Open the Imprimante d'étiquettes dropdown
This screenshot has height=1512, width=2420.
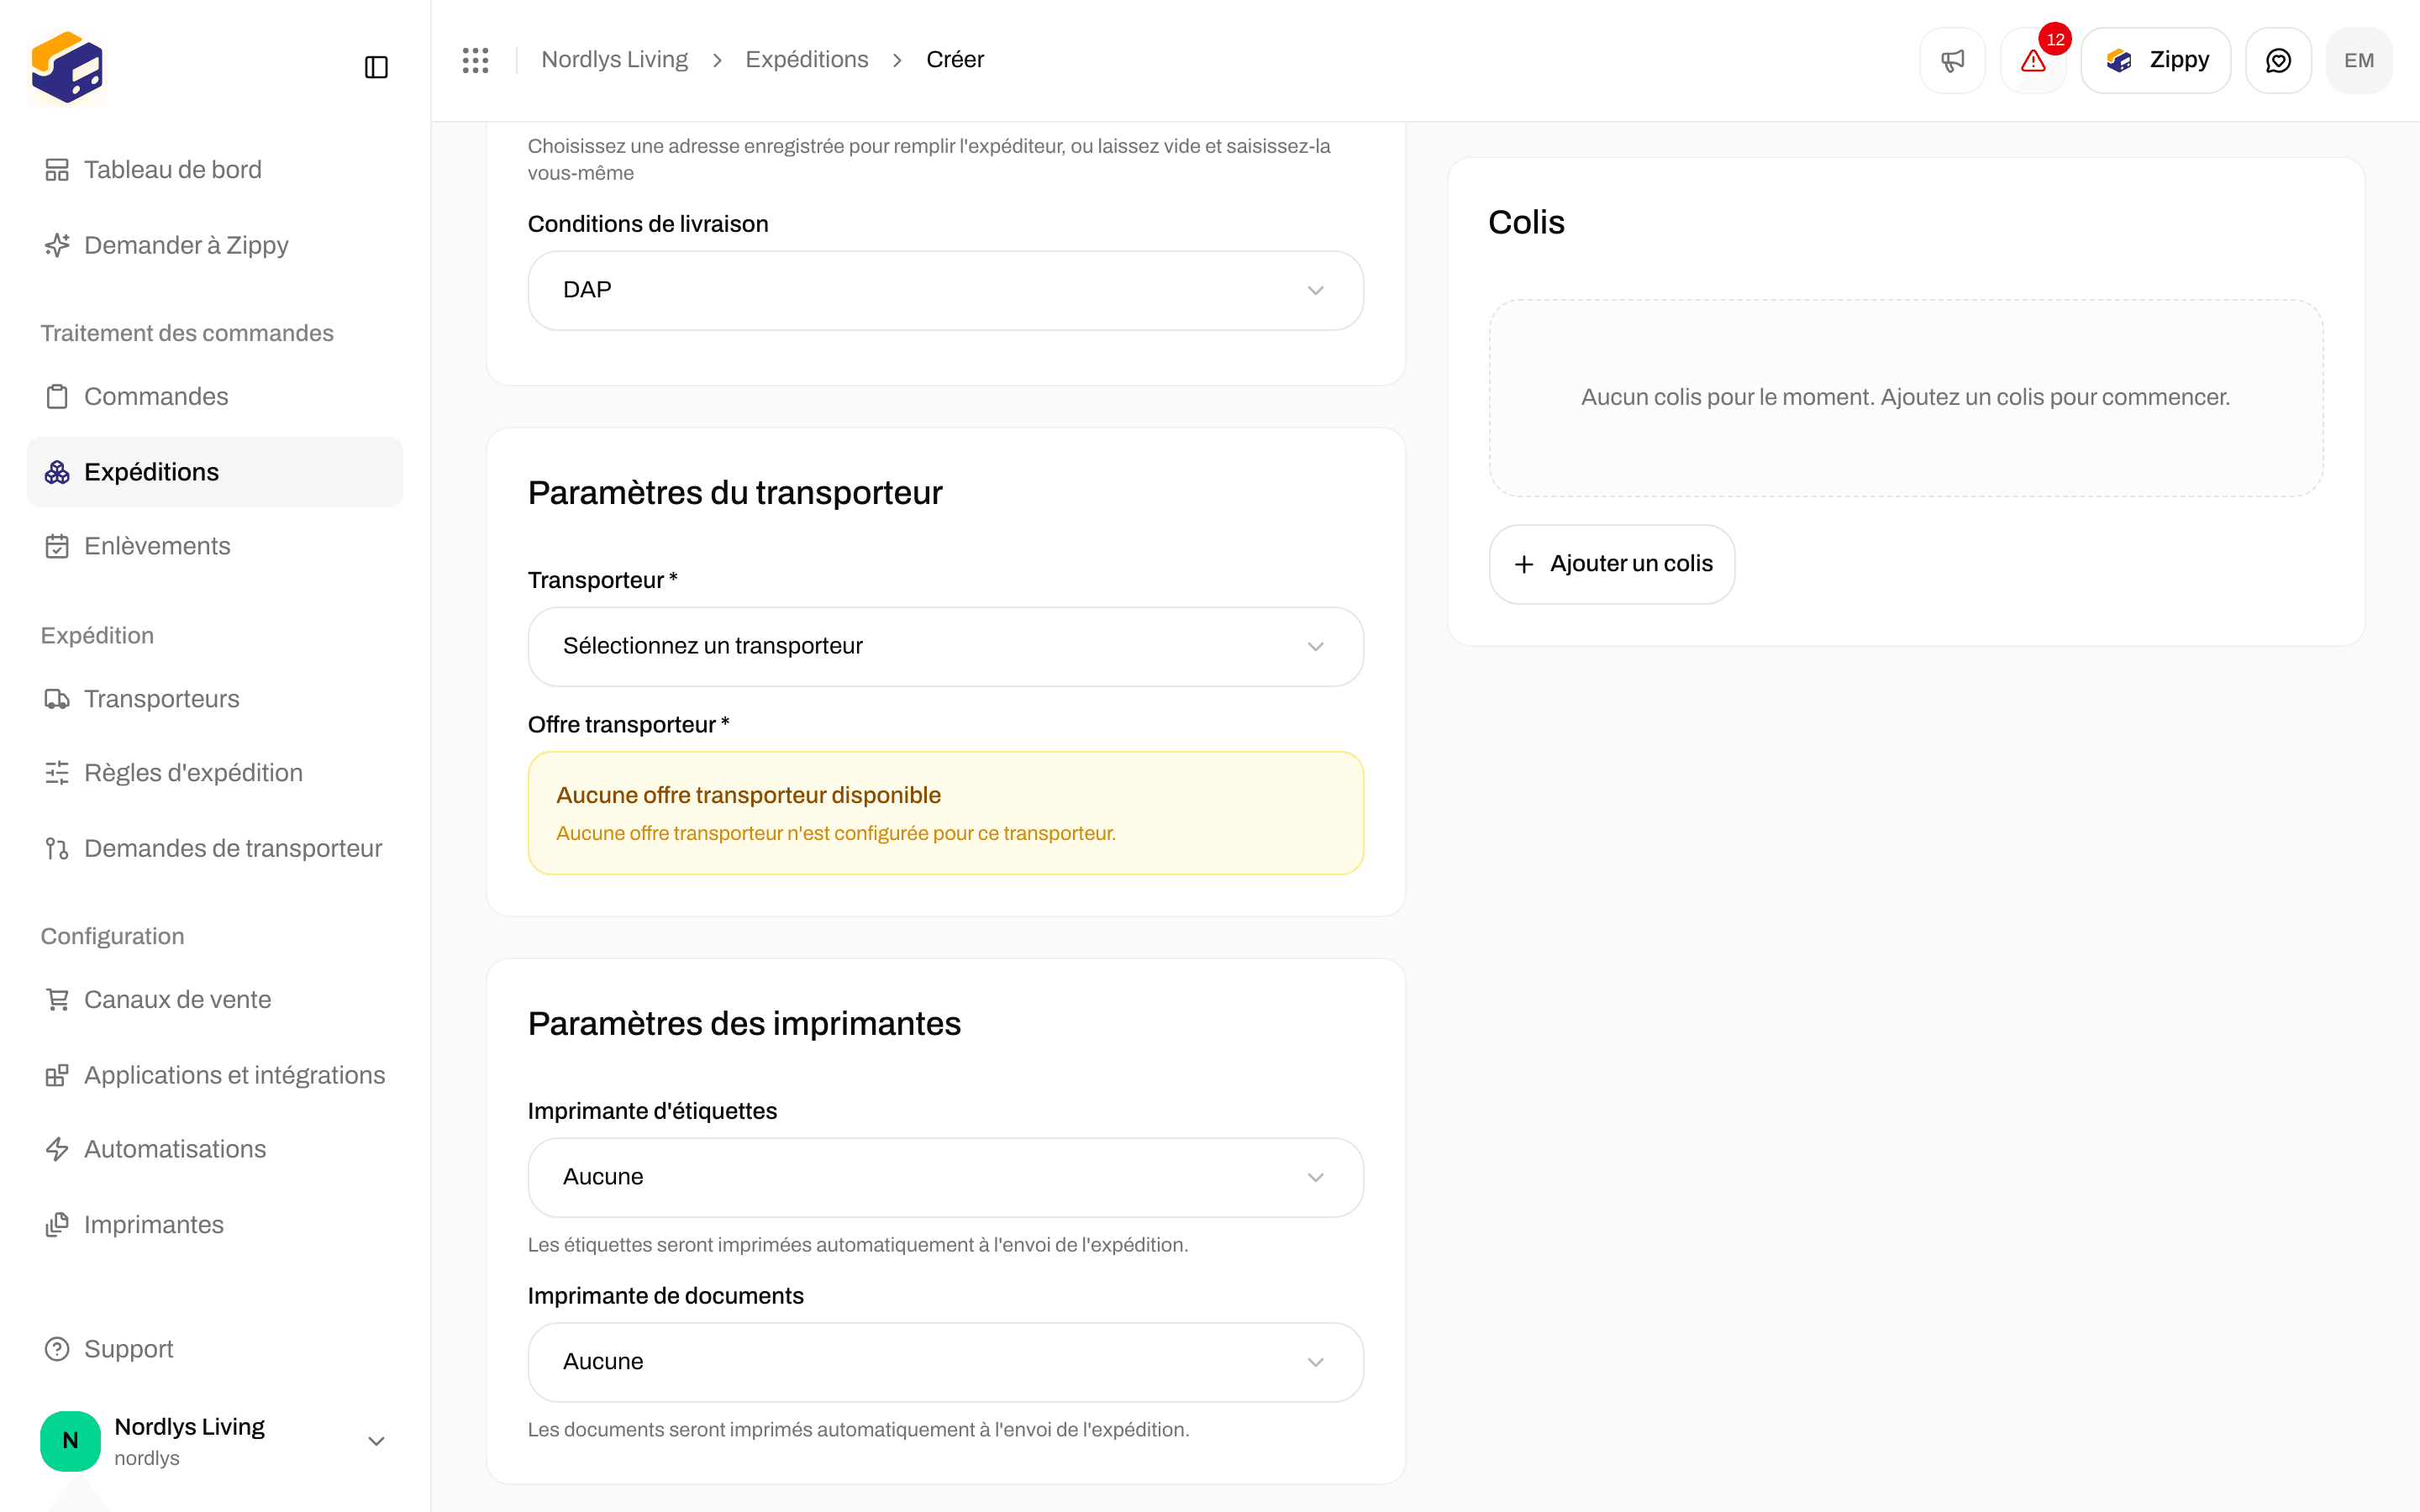945,1177
